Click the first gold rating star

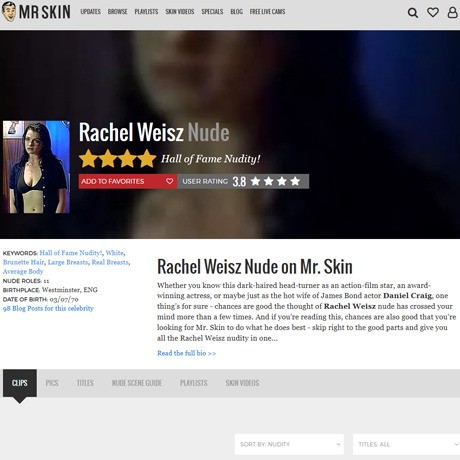click(89, 158)
